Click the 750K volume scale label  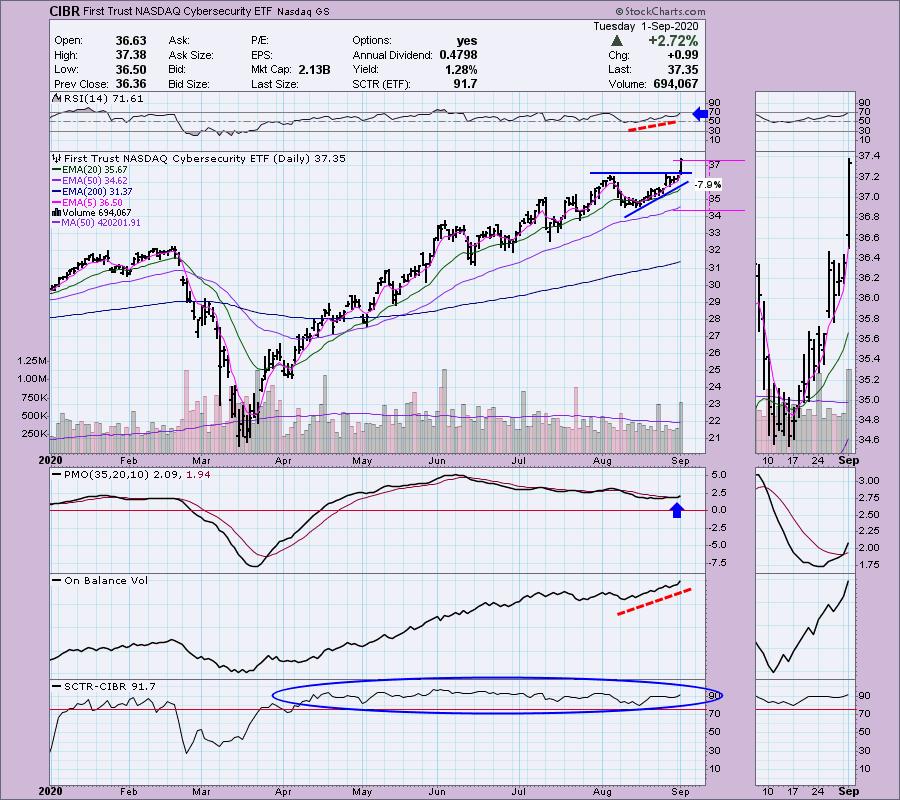[36, 397]
